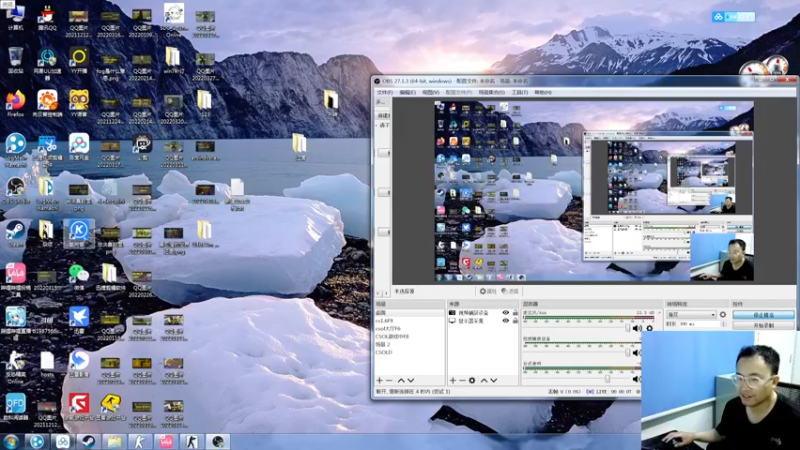Open transition properties gear icon
800x450 pixels.
tap(723, 315)
